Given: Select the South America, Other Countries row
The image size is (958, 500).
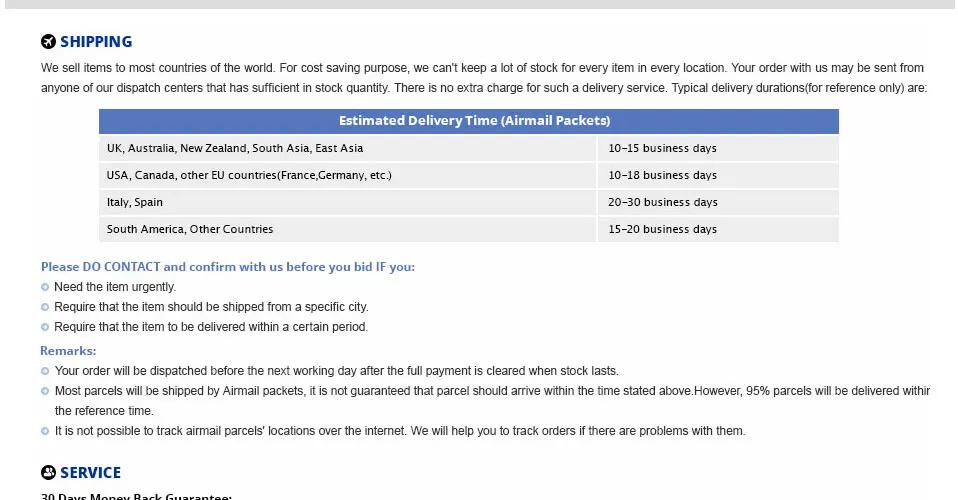Looking at the screenshot, I should coord(469,229).
